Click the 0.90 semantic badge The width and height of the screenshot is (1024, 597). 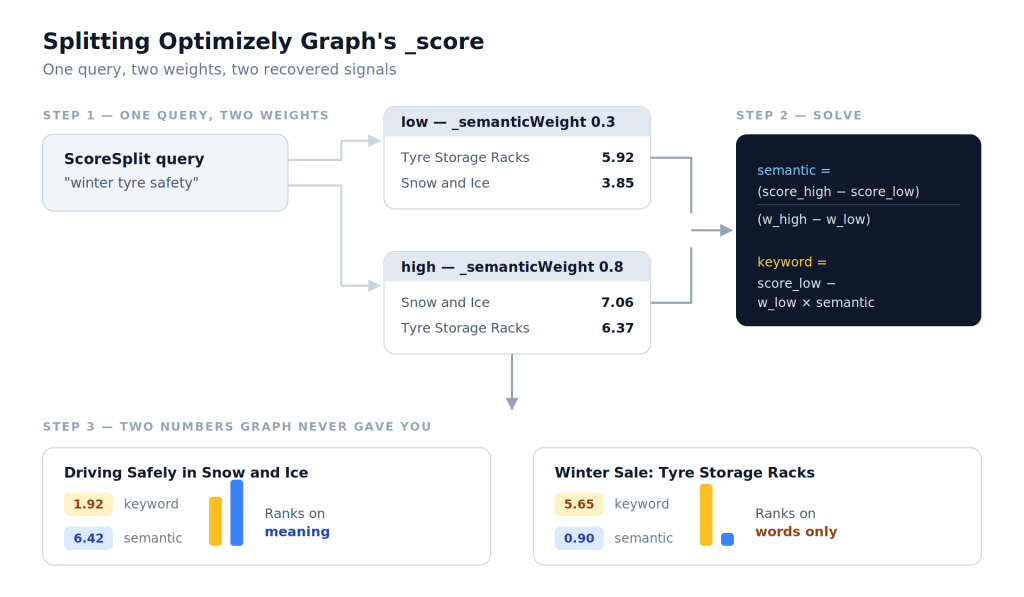click(x=579, y=538)
